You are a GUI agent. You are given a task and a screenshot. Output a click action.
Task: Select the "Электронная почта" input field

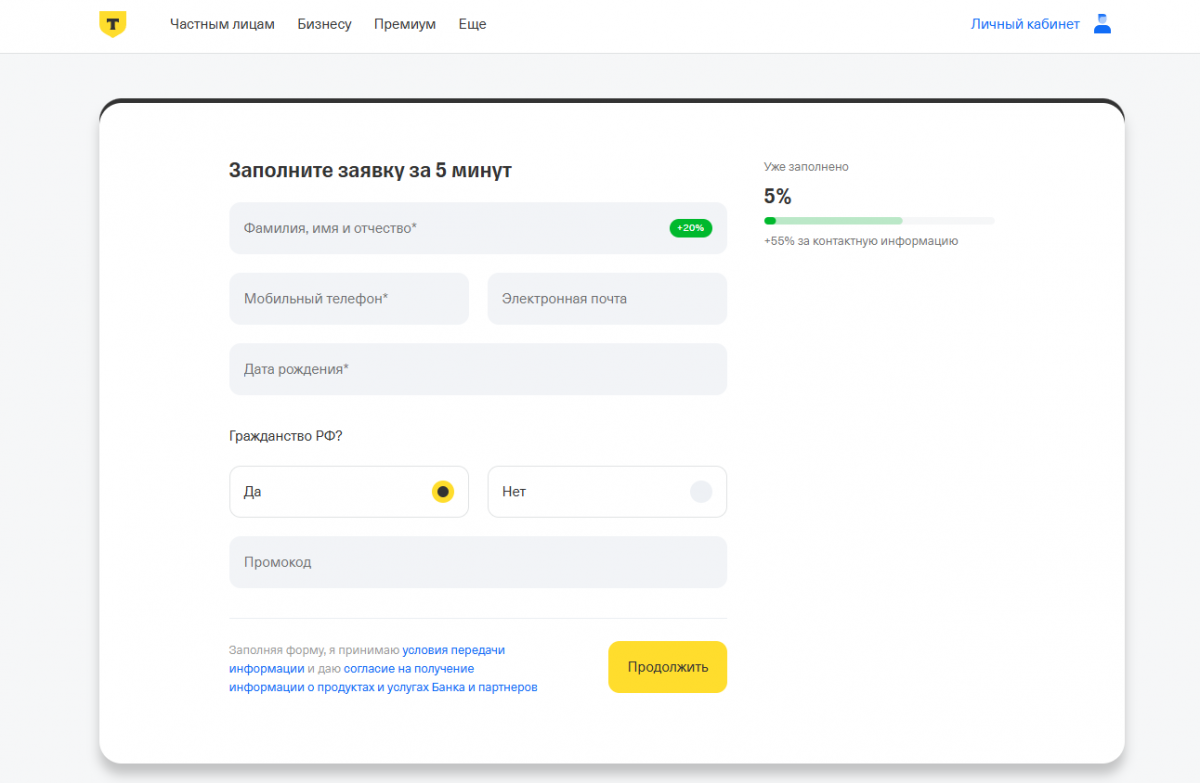point(606,299)
